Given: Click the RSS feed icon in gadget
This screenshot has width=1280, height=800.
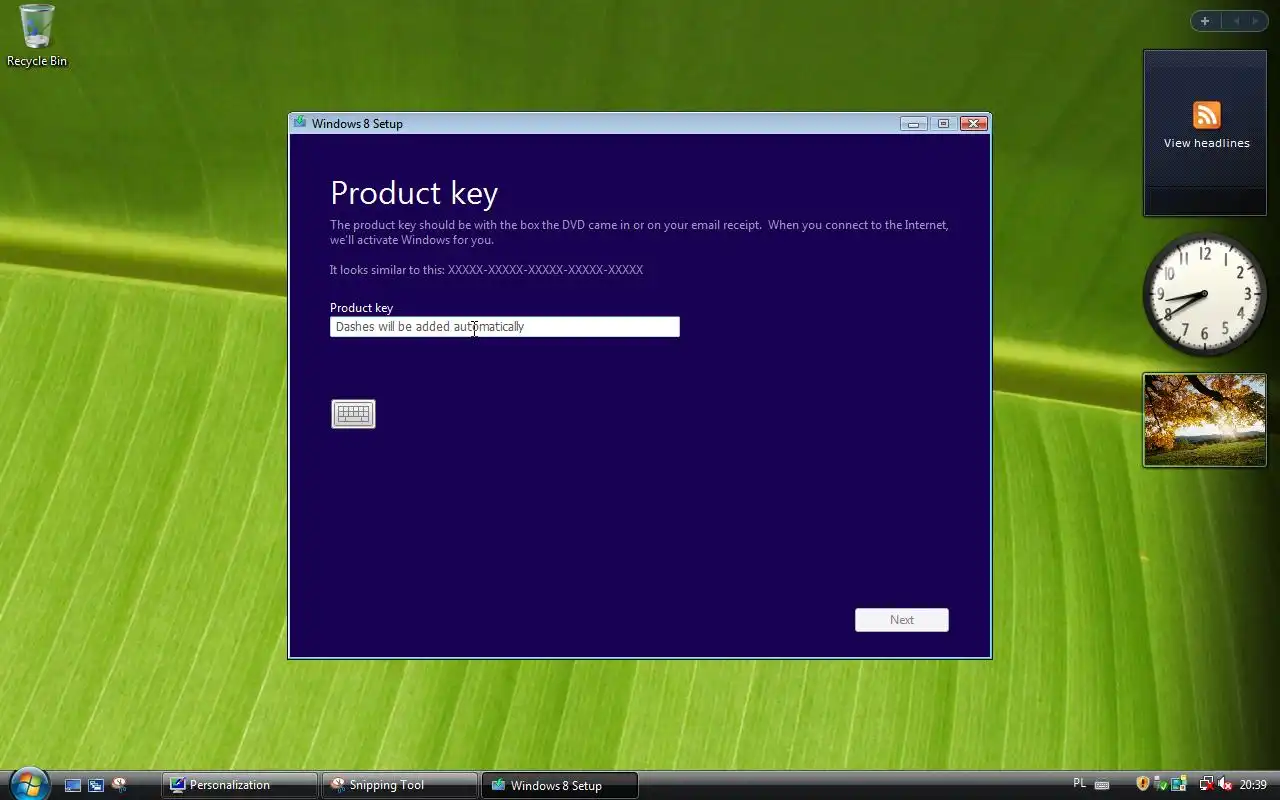Looking at the screenshot, I should (1207, 115).
